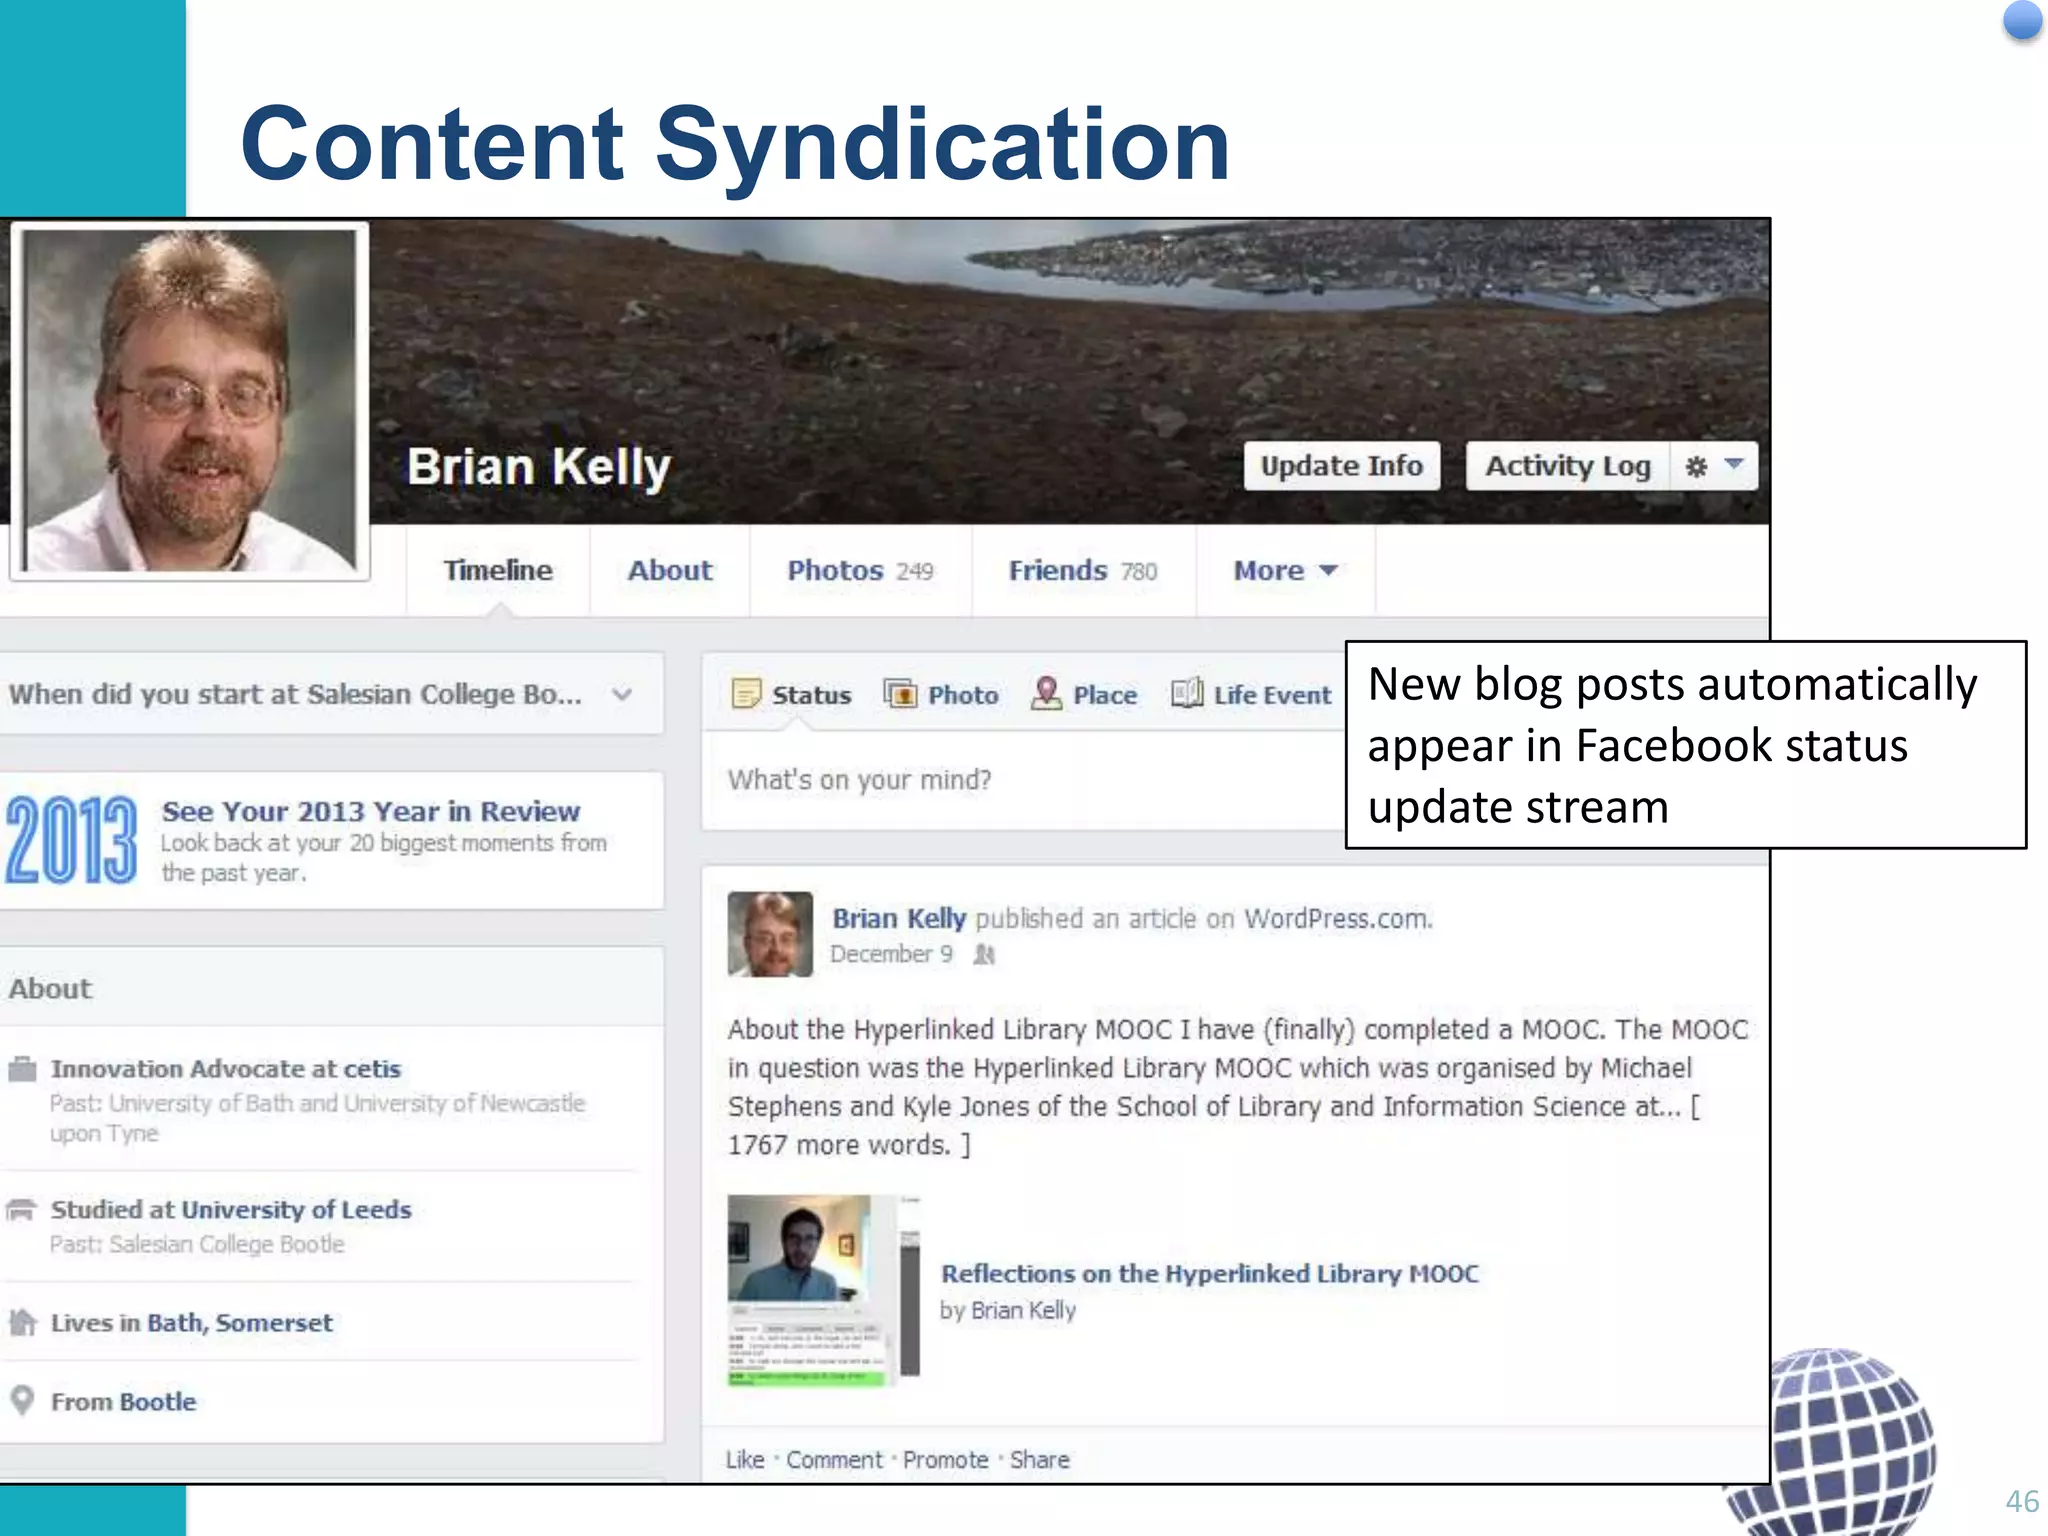This screenshot has width=2048, height=1536.
Task: Open the Friends 780 tab
Action: (x=1083, y=570)
